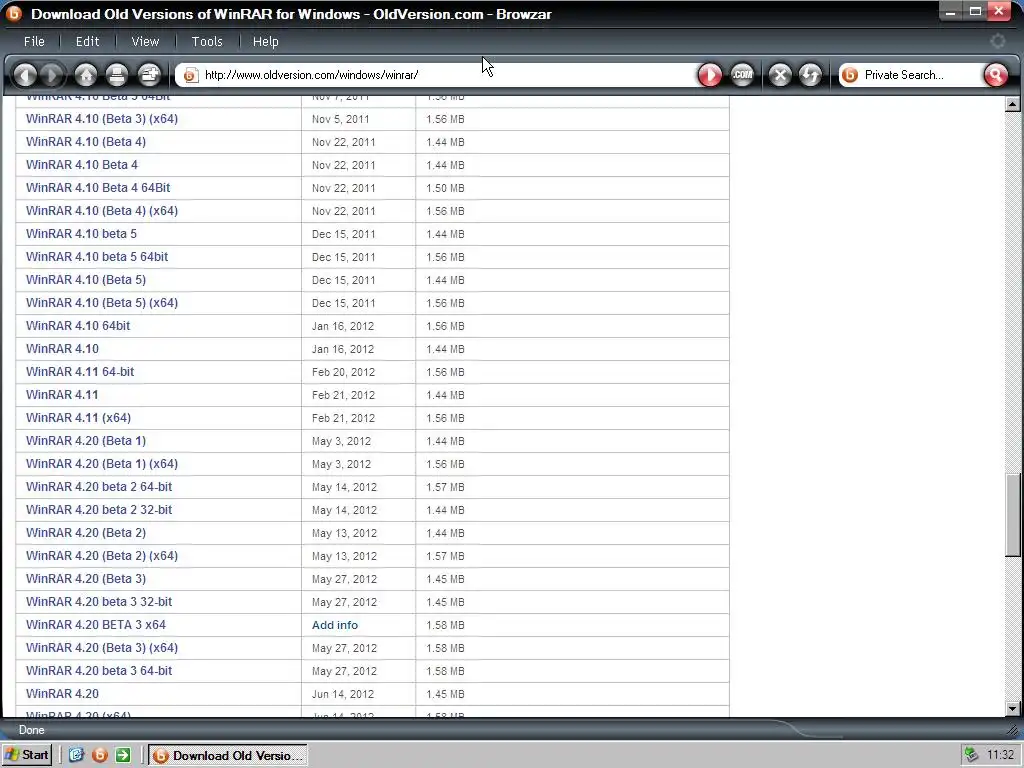Screen dimensions: 1024x768
Task: Open WinRAR 4.10 Beta 4 link
Action: click(x=82, y=165)
